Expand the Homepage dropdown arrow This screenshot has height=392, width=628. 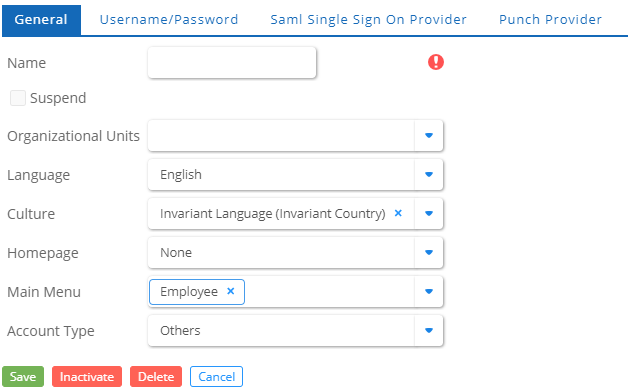point(429,252)
